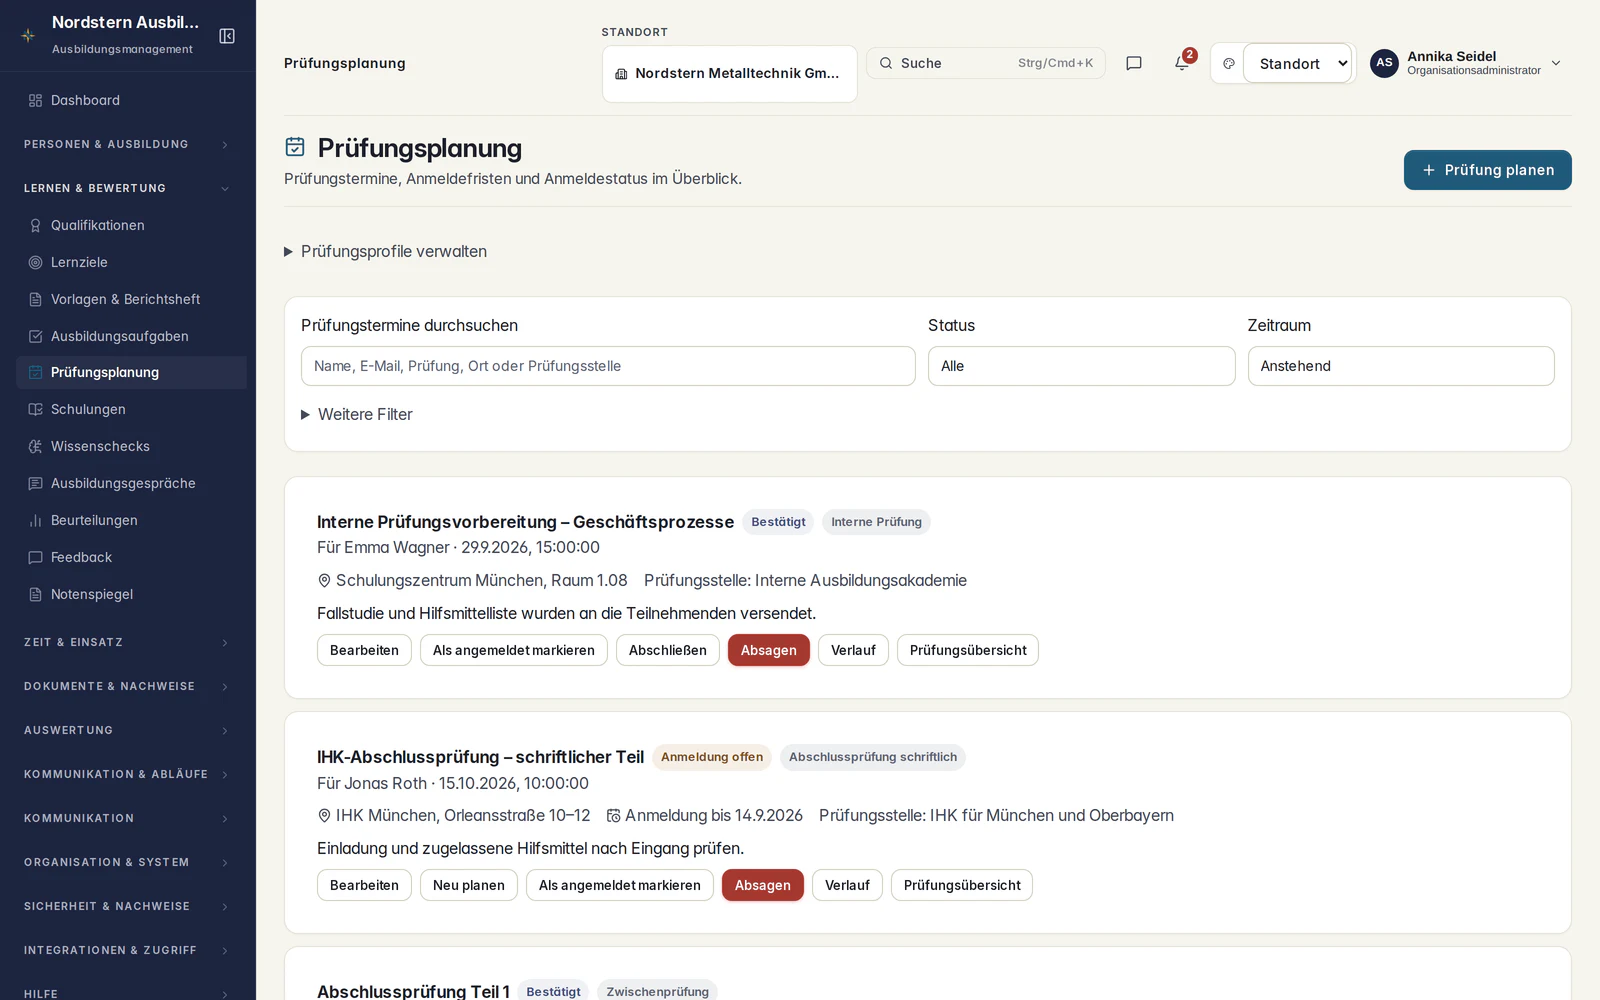Click the Ausbildungsgespräche chat icon

[x=35, y=483]
